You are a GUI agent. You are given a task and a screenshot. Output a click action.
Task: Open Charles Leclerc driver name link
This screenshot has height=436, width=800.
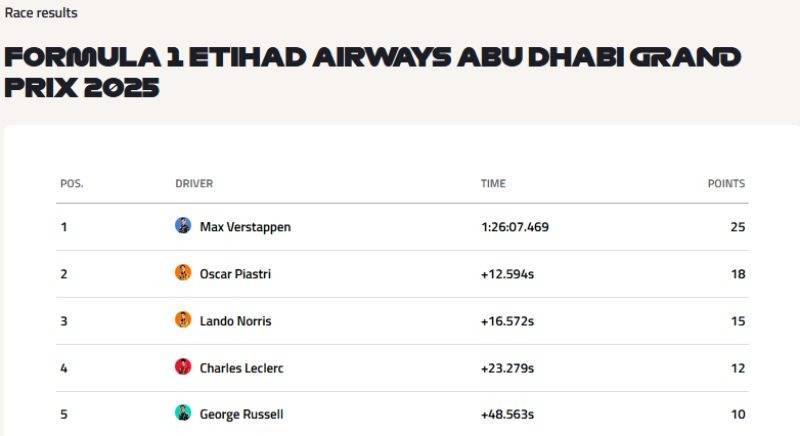point(241,368)
